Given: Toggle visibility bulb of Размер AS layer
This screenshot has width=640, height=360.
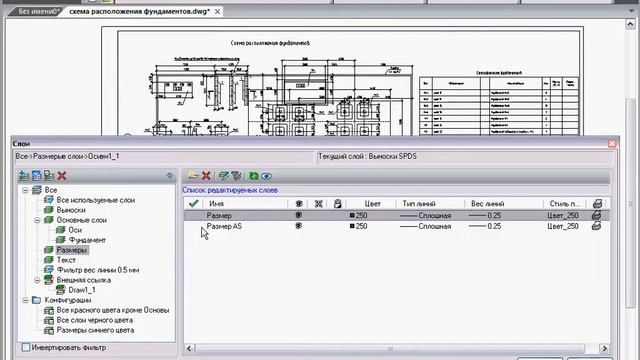Looking at the screenshot, I should tap(299, 226).
